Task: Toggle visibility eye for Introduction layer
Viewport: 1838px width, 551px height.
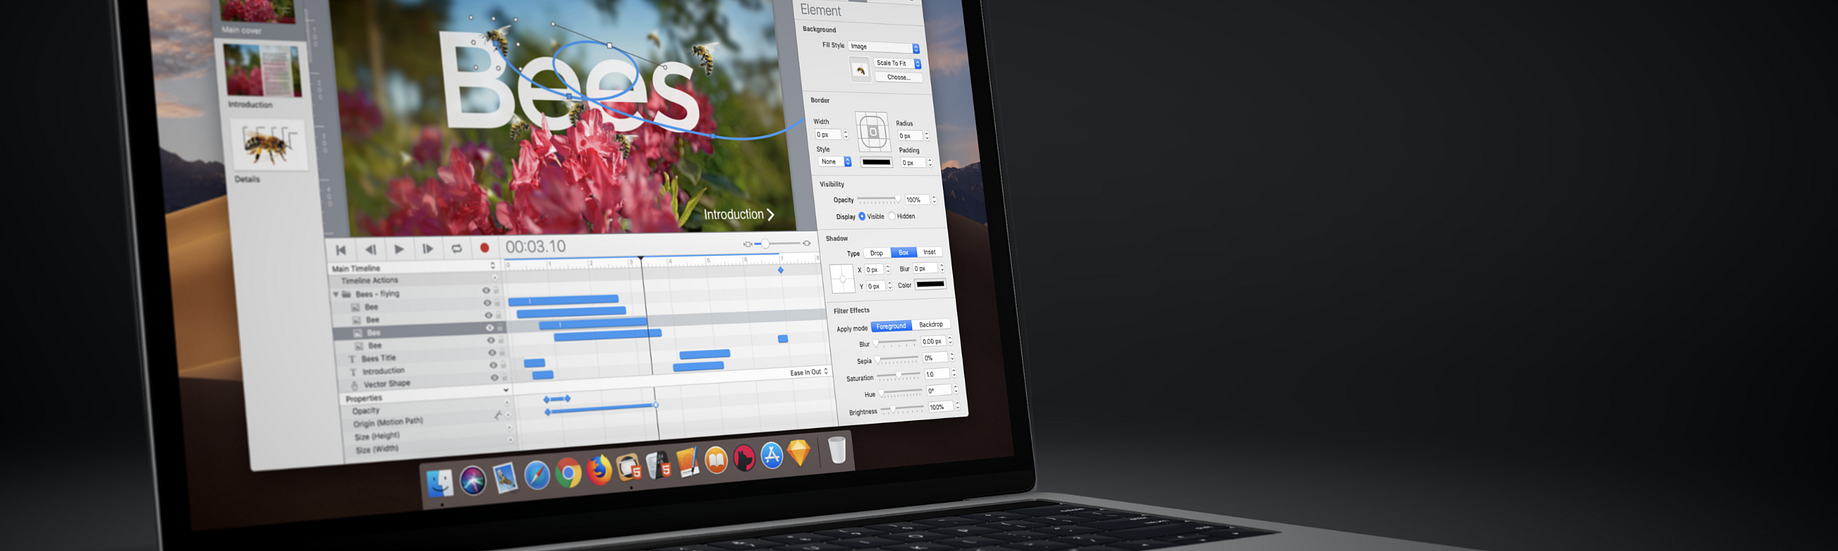Action: (x=493, y=365)
